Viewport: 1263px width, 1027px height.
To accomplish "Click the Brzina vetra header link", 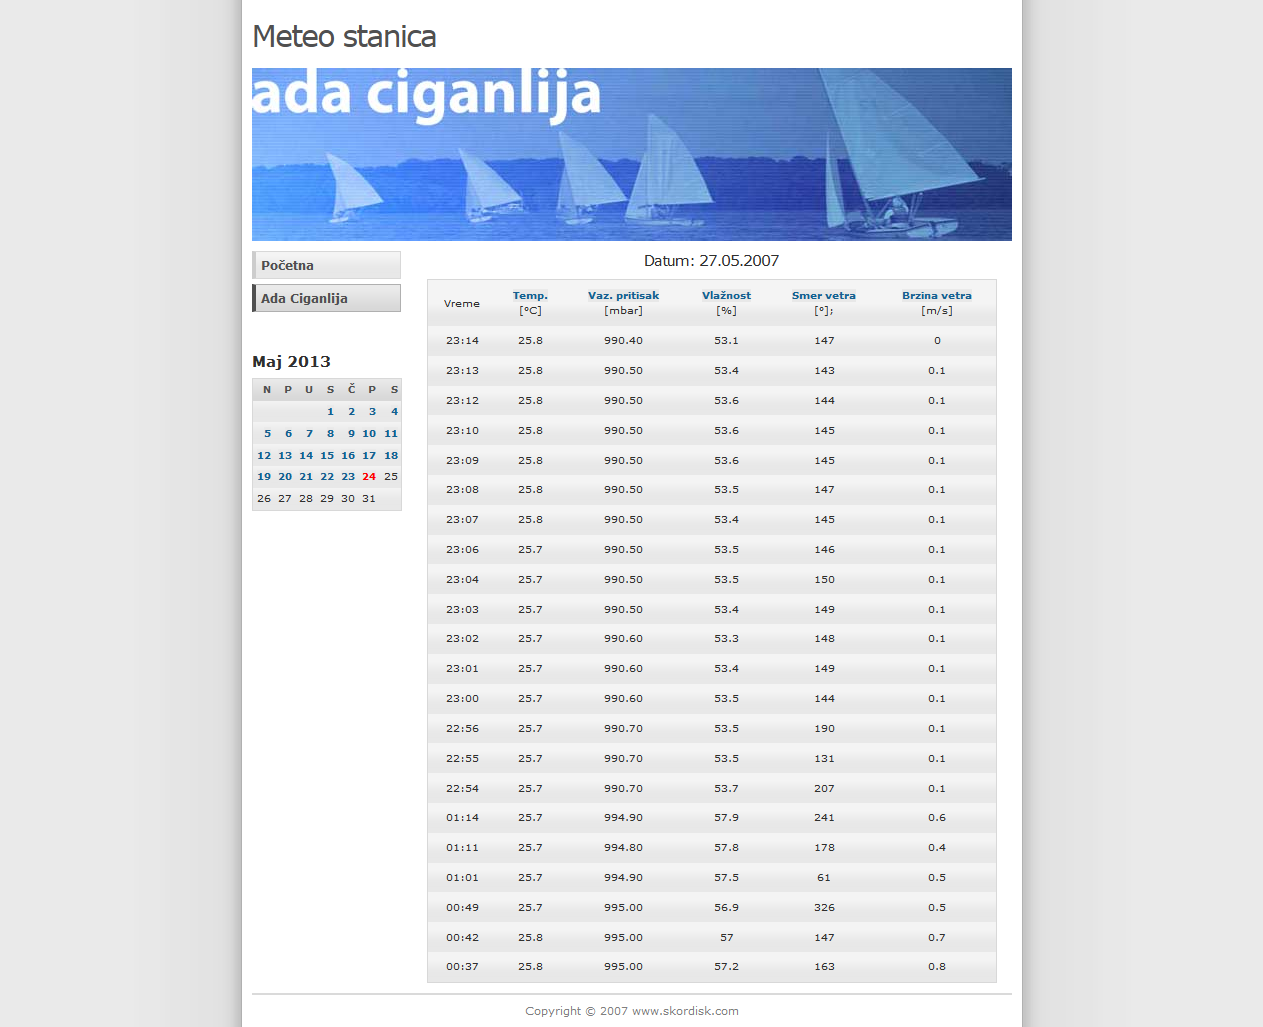I will click(x=936, y=296).
